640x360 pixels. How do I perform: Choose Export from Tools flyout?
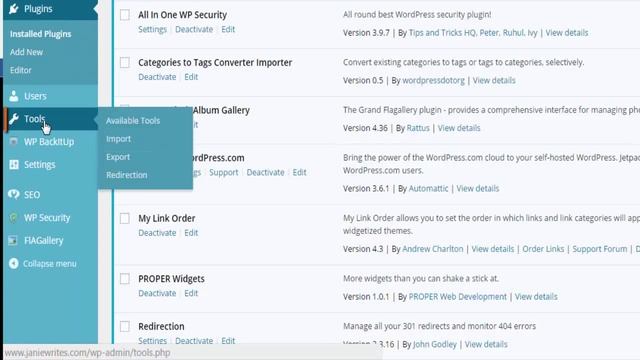coord(118,157)
